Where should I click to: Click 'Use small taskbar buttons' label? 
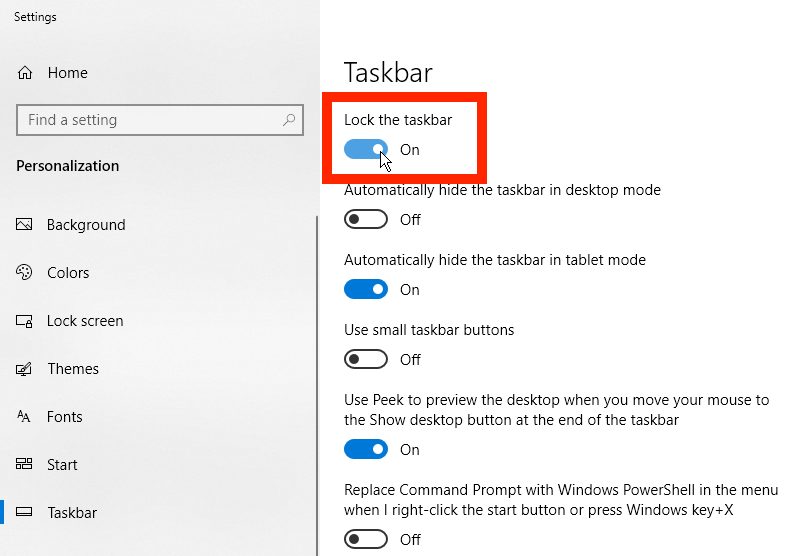coord(429,330)
